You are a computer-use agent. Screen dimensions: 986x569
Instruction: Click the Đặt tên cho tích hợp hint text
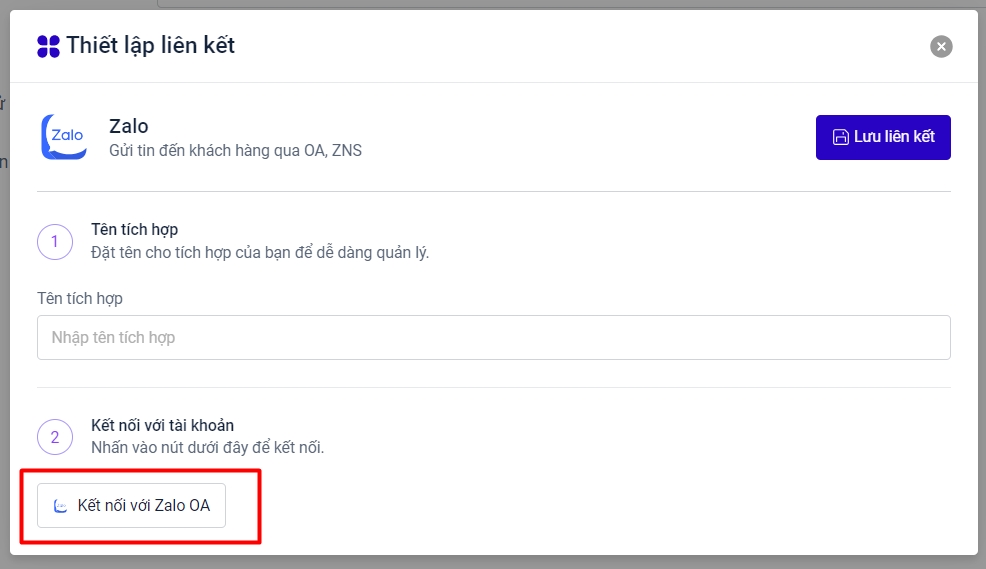(x=259, y=252)
